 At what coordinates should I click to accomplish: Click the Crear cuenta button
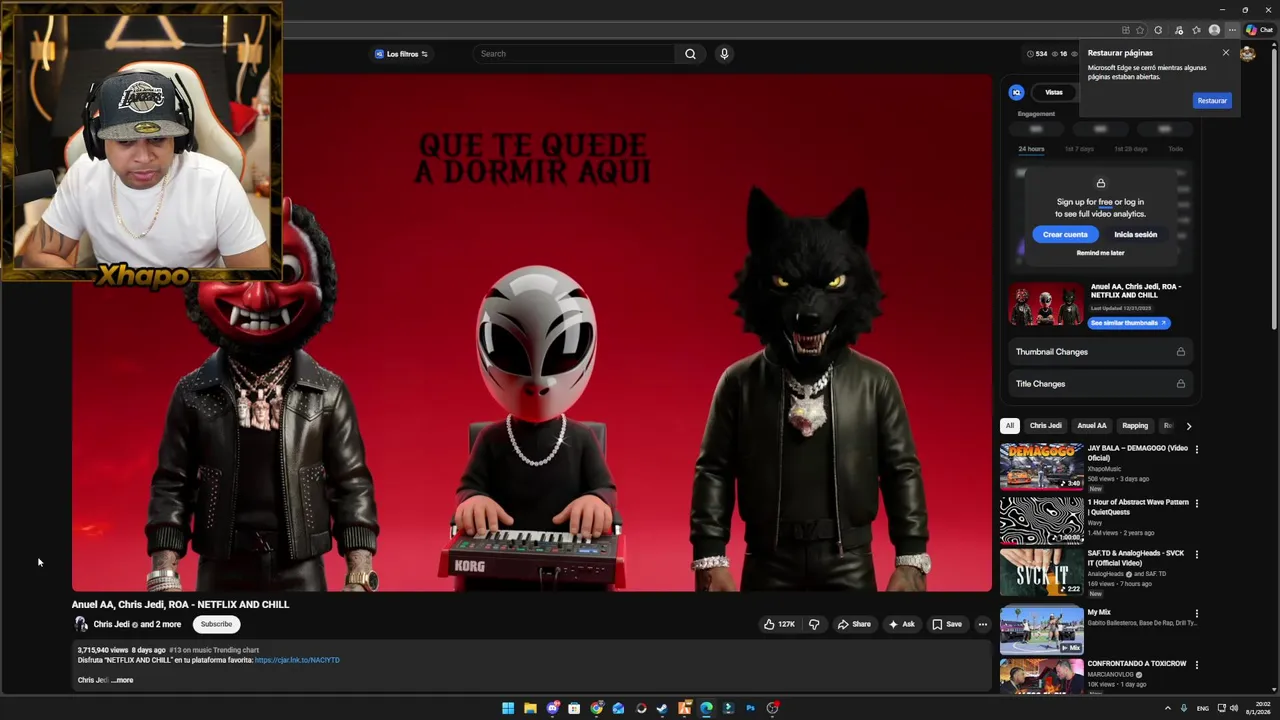click(1065, 234)
